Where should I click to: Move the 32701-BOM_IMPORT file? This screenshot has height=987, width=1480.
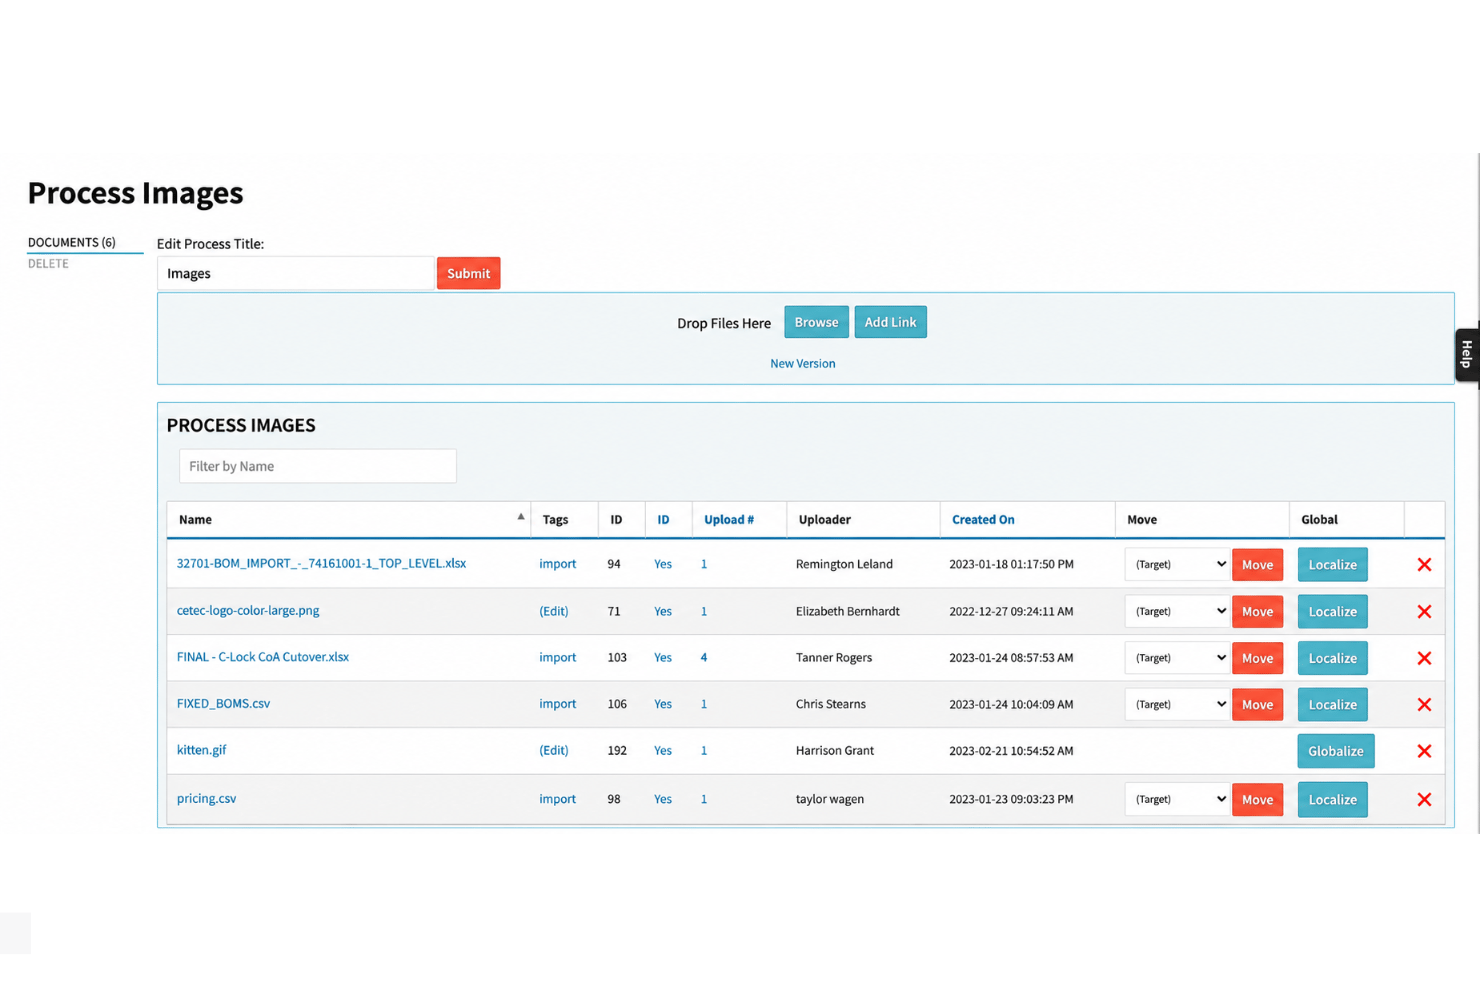tap(1257, 565)
